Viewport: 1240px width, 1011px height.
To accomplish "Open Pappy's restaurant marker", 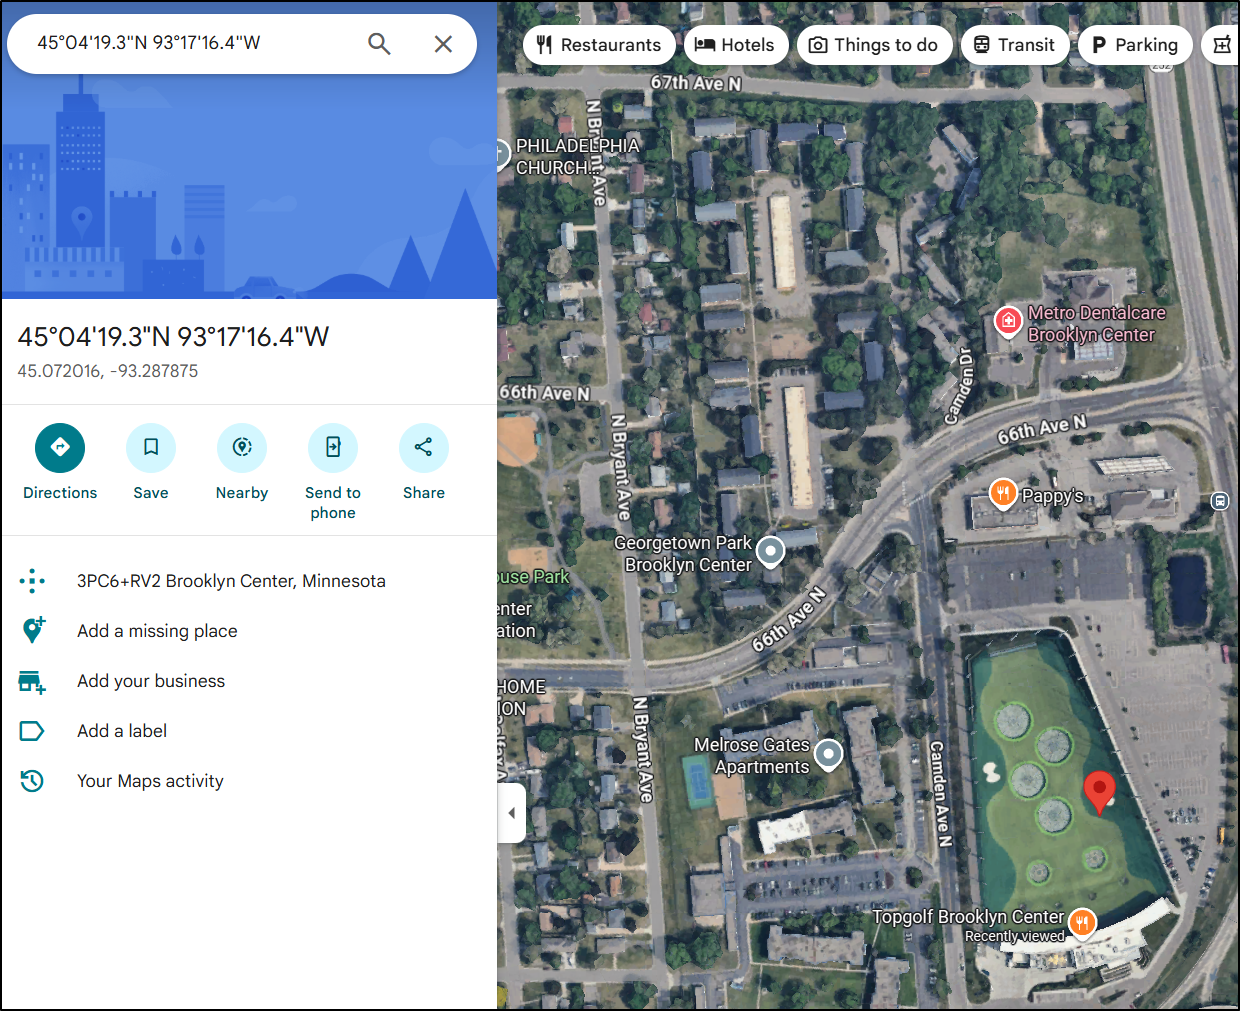I will (x=1003, y=493).
